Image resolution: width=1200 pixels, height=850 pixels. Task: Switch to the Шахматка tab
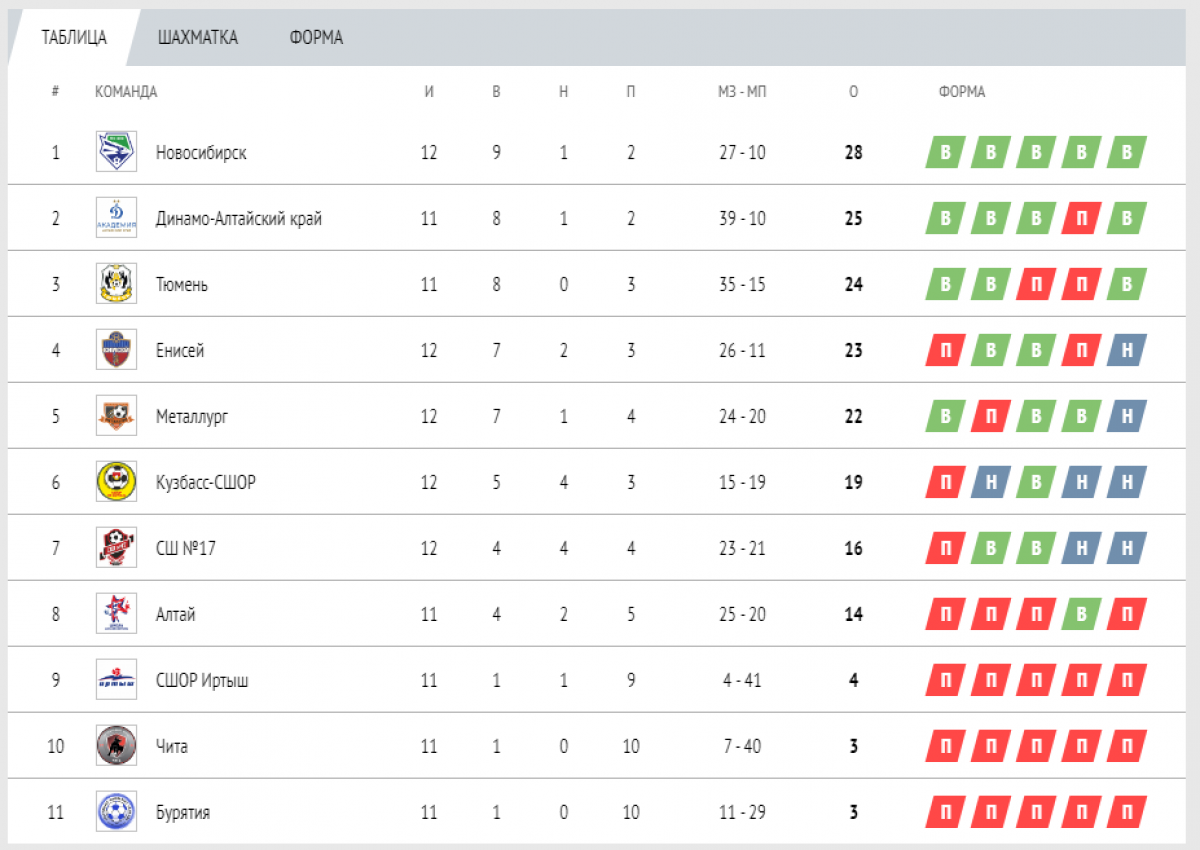[x=198, y=38]
